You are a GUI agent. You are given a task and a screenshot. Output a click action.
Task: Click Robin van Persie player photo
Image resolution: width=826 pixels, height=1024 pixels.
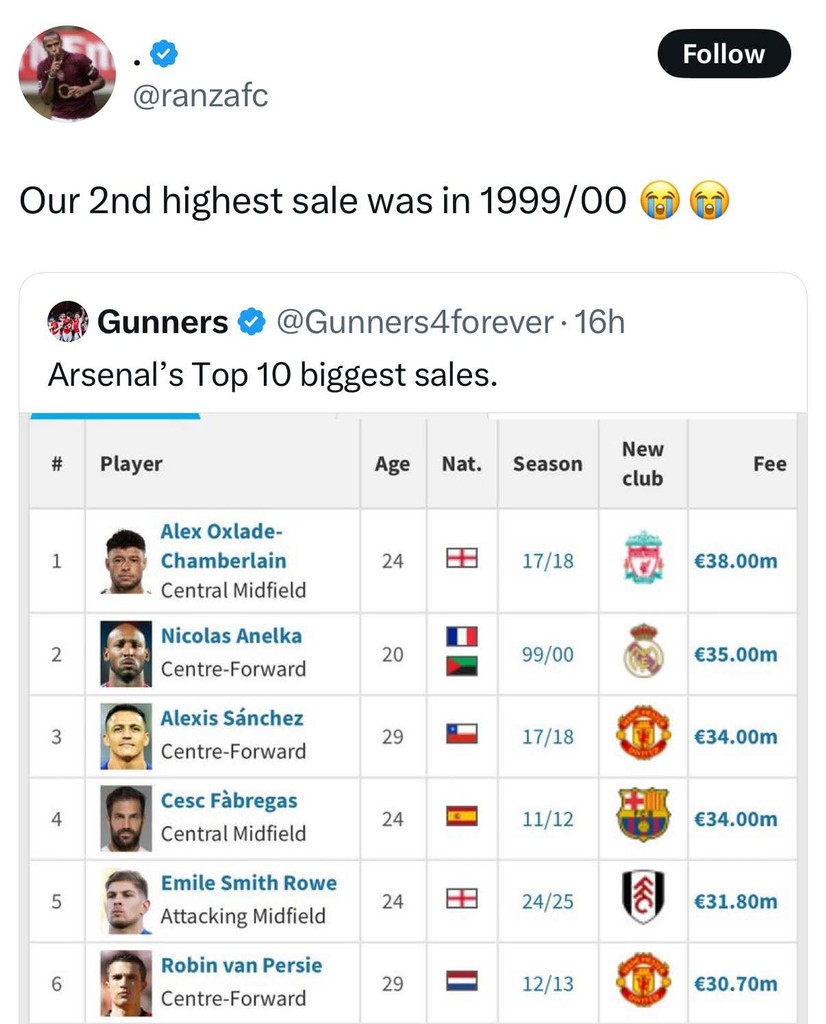126,982
